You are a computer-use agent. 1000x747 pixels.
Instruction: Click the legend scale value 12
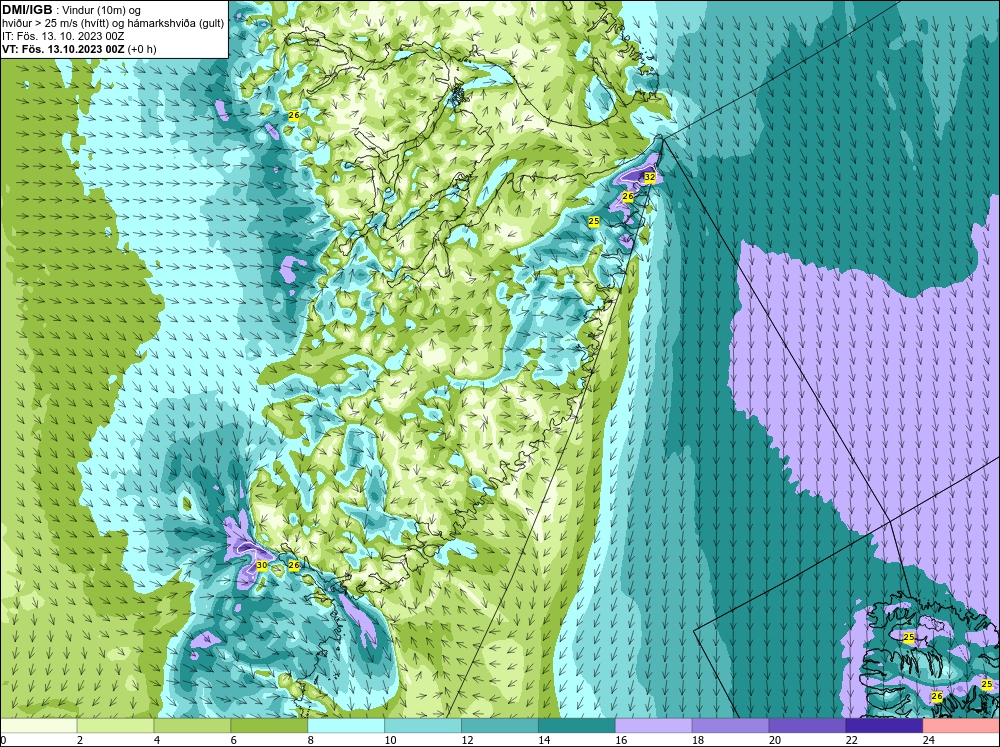467,740
